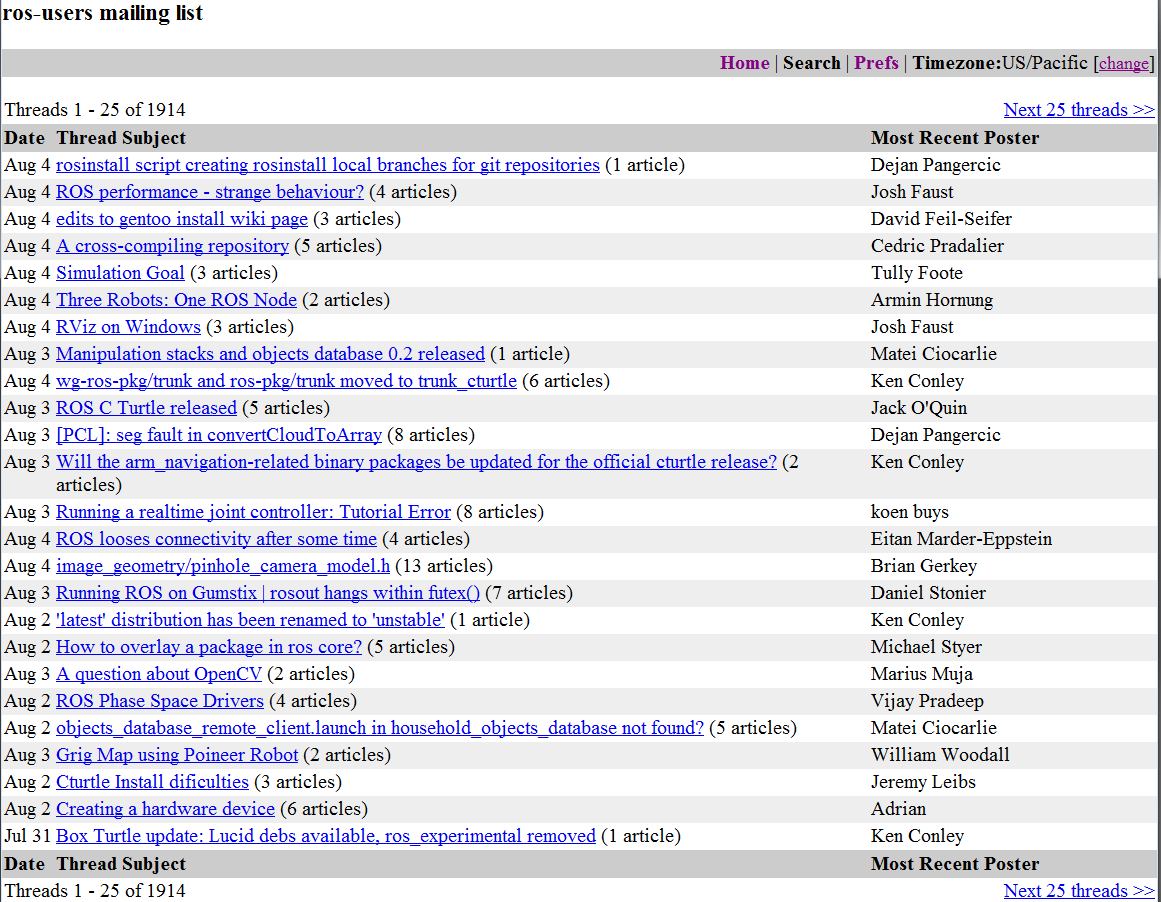
Task: Open 'wg-ros-pkg/trunk and ros-pkg/trunk moved to trunk_cturtle'
Action: click(286, 381)
